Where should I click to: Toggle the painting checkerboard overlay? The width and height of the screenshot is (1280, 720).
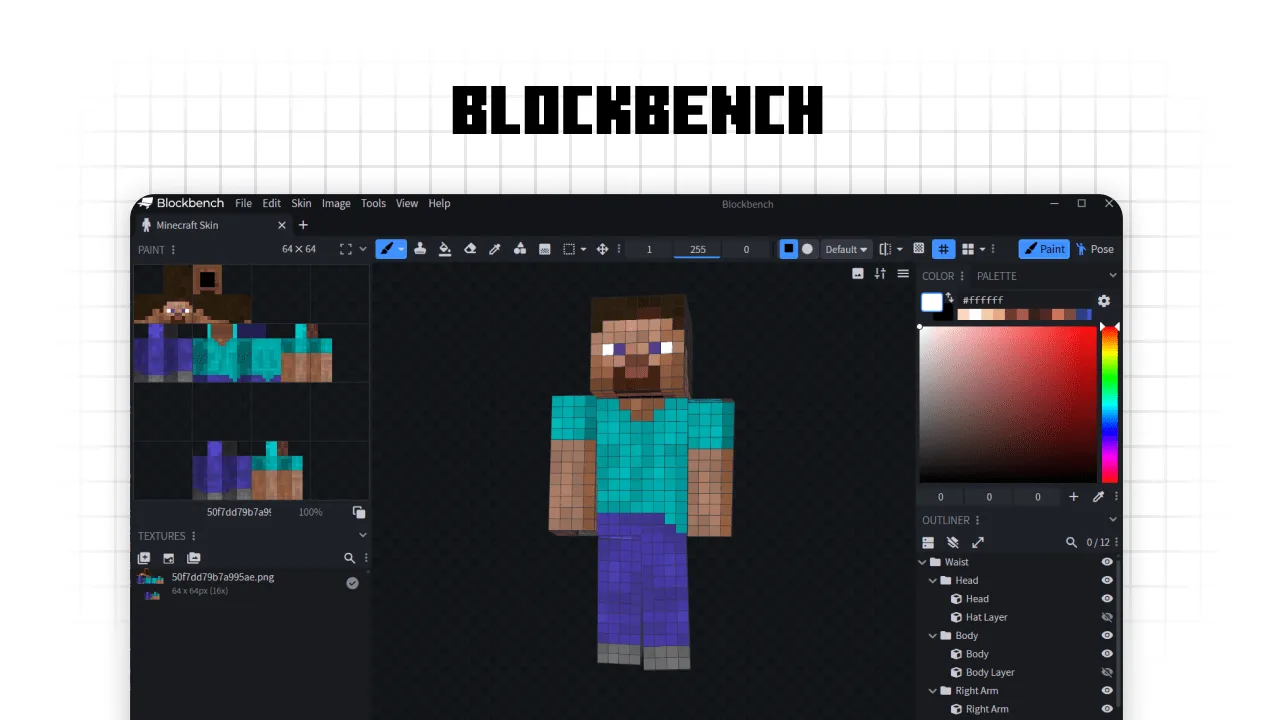pos(919,249)
